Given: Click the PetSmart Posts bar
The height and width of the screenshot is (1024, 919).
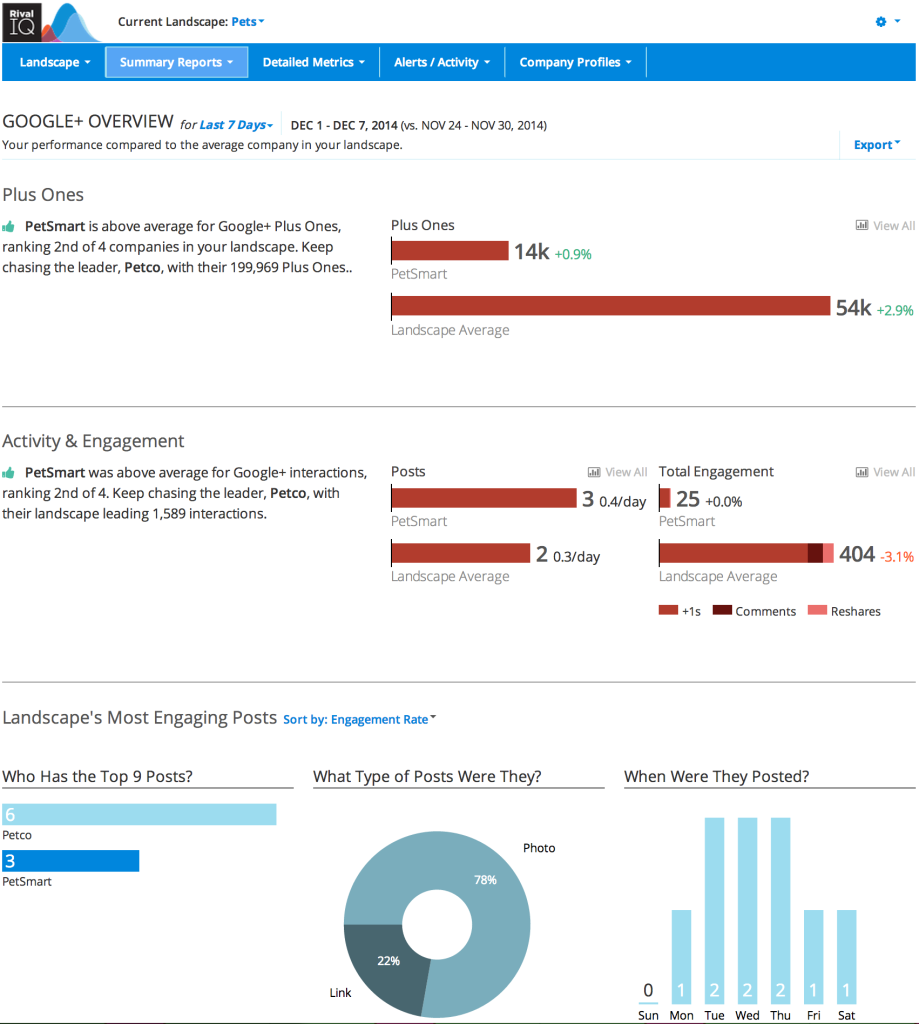Looking at the screenshot, I should click(x=484, y=498).
